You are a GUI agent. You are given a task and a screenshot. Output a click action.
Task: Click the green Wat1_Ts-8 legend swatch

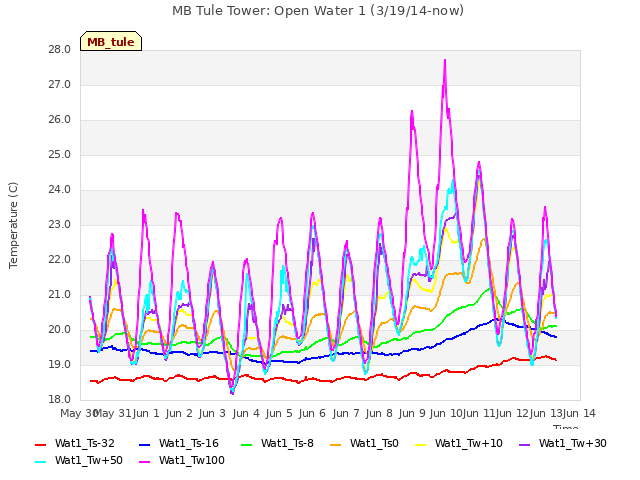tap(247, 444)
